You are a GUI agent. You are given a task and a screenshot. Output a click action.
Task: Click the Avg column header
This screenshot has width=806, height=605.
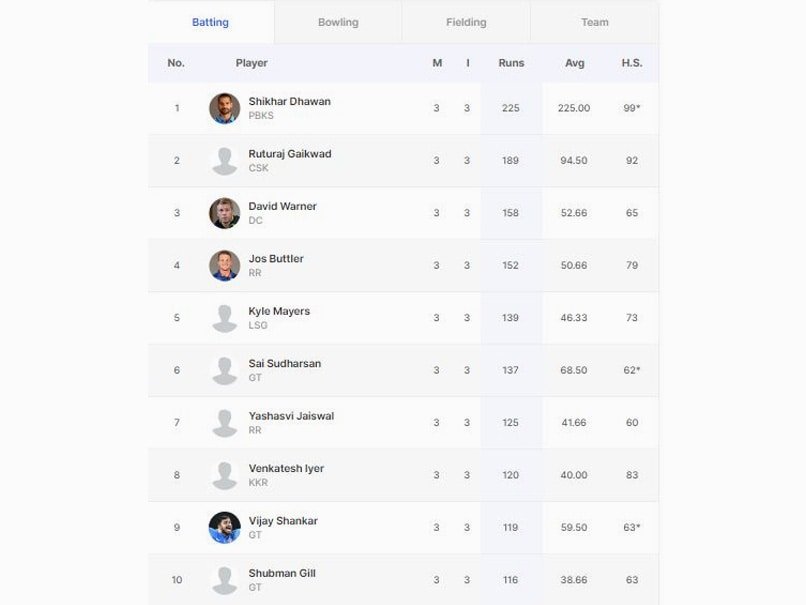[x=575, y=63]
